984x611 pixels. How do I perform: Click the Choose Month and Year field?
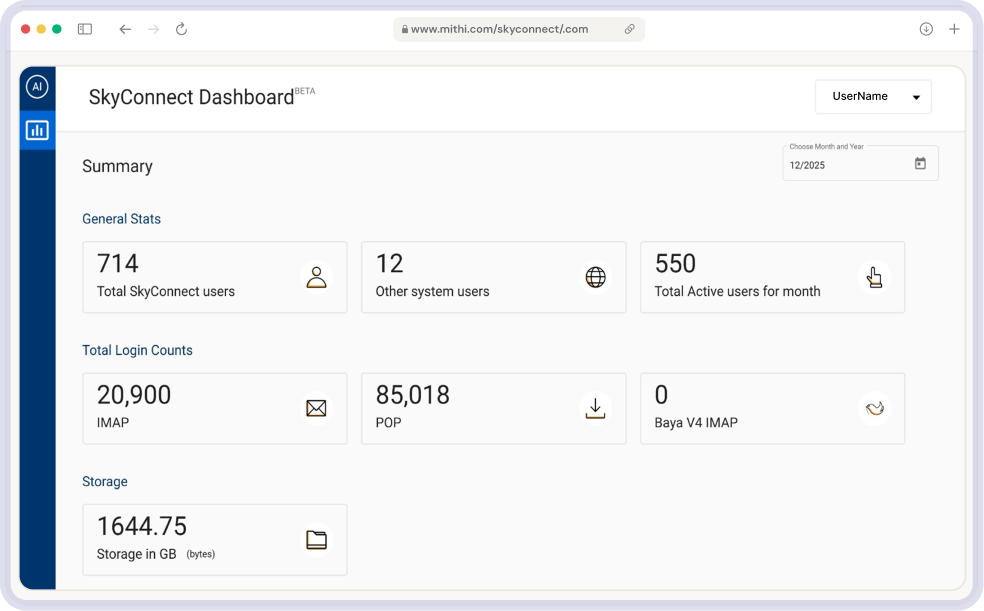pos(860,164)
